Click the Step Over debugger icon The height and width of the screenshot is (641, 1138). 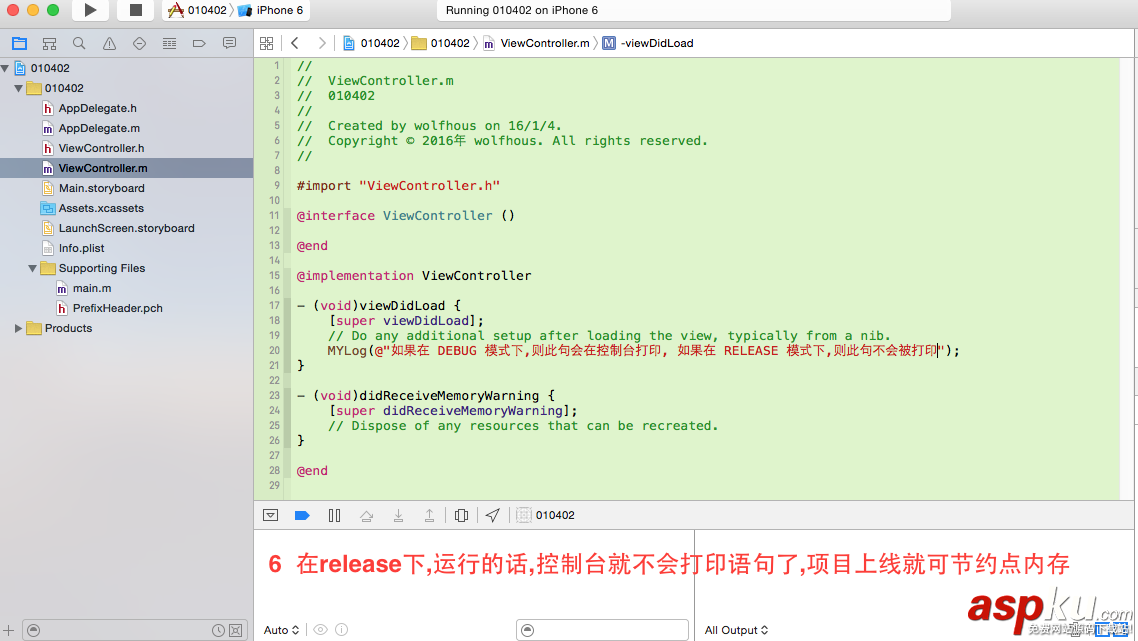tap(366, 514)
